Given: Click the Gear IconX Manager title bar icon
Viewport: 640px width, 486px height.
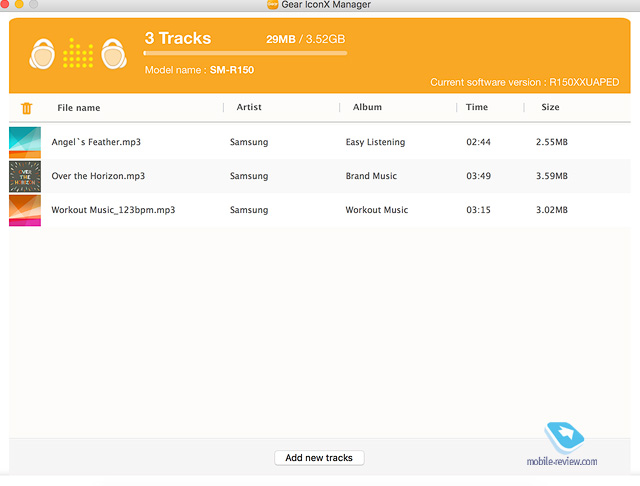Looking at the screenshot, I should coord(272,4).
